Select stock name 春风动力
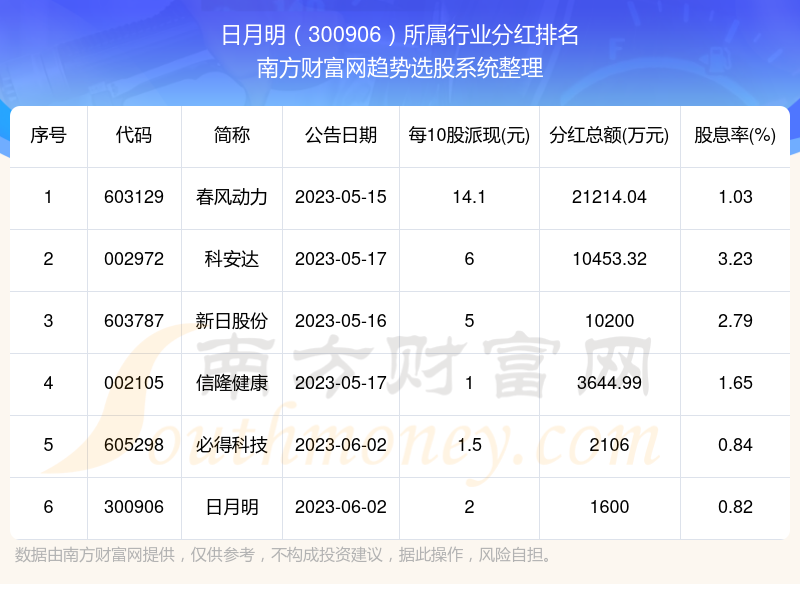Screen dimensions: 800x606 pos(232,197)
